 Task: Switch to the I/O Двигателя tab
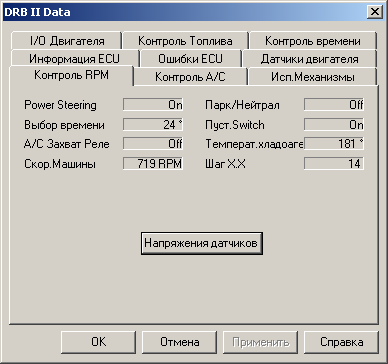click(67, 41)
